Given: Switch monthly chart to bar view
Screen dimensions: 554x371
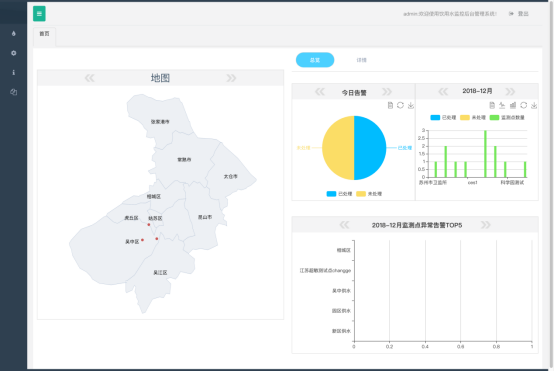Looking at the screenshot, I should (513, 105).
